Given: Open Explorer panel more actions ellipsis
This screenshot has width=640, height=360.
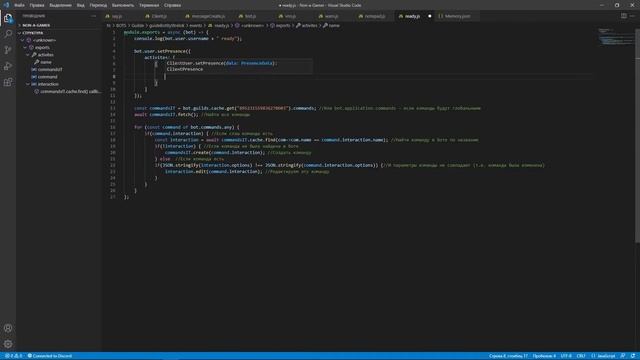Looking at the screenshot, I should tap(93, 16).
